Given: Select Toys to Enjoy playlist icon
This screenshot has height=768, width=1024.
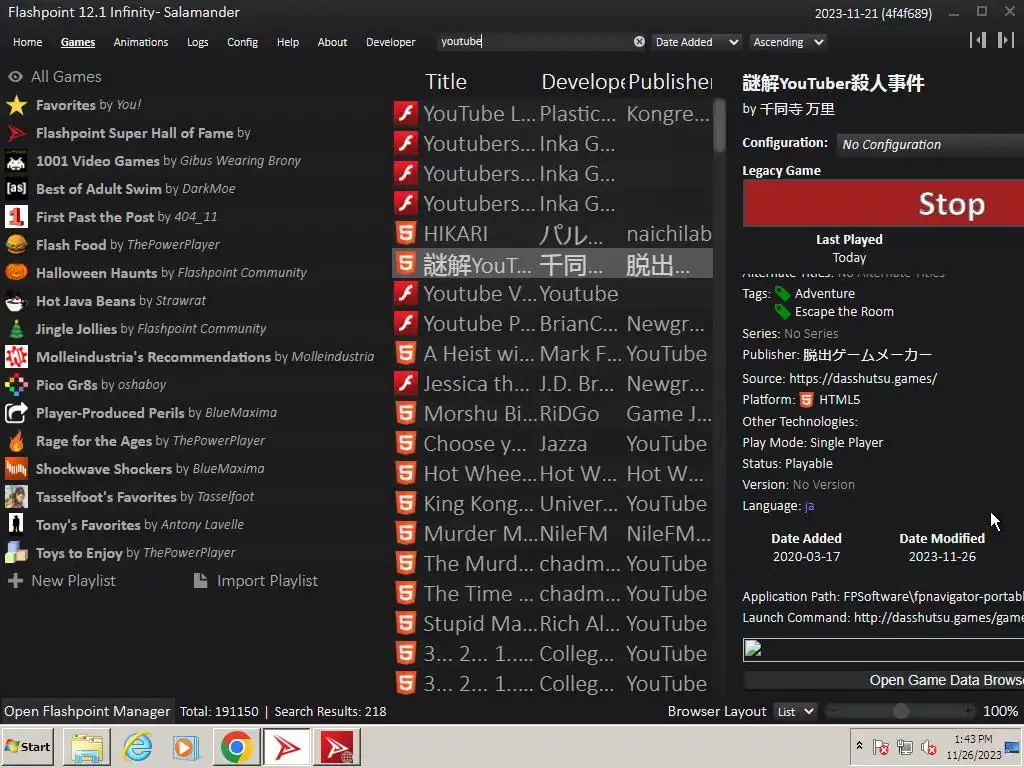Looking at the screenshot, I should (16, 553).
